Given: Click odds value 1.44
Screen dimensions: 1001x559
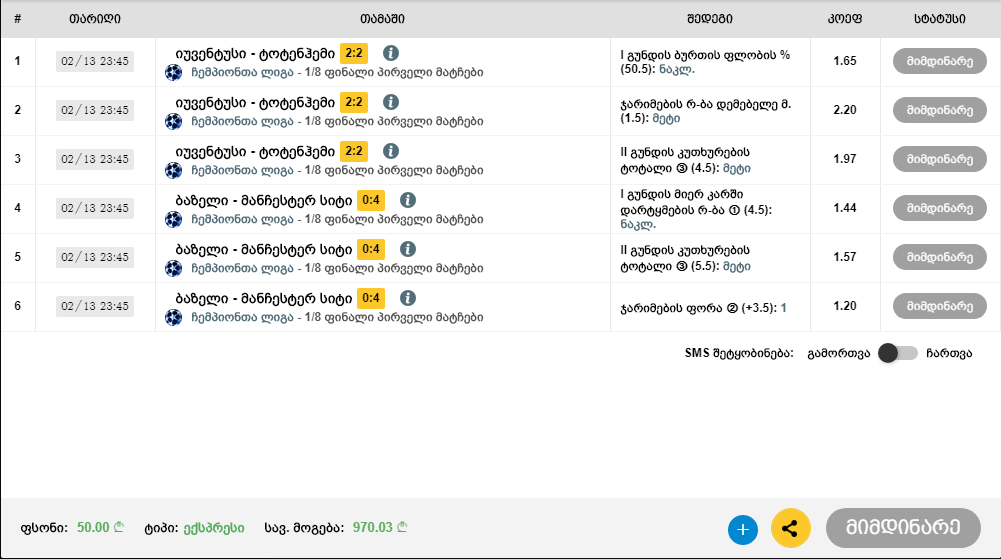Looking at the screenshot, I should (845, 208).
